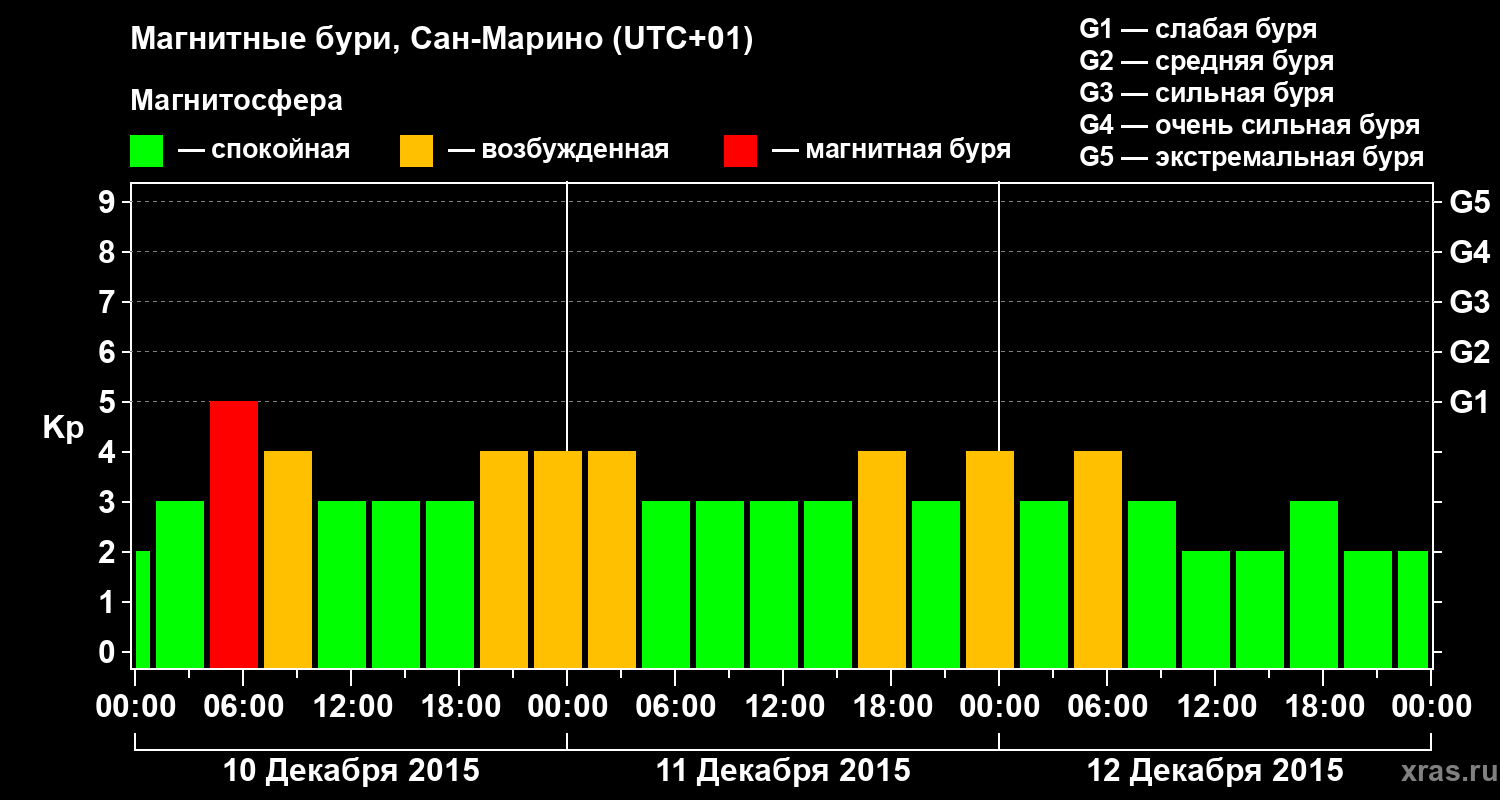
Task: Select the orange bar at 18:00 on 11 Декабря
Action: pos(882,560)
